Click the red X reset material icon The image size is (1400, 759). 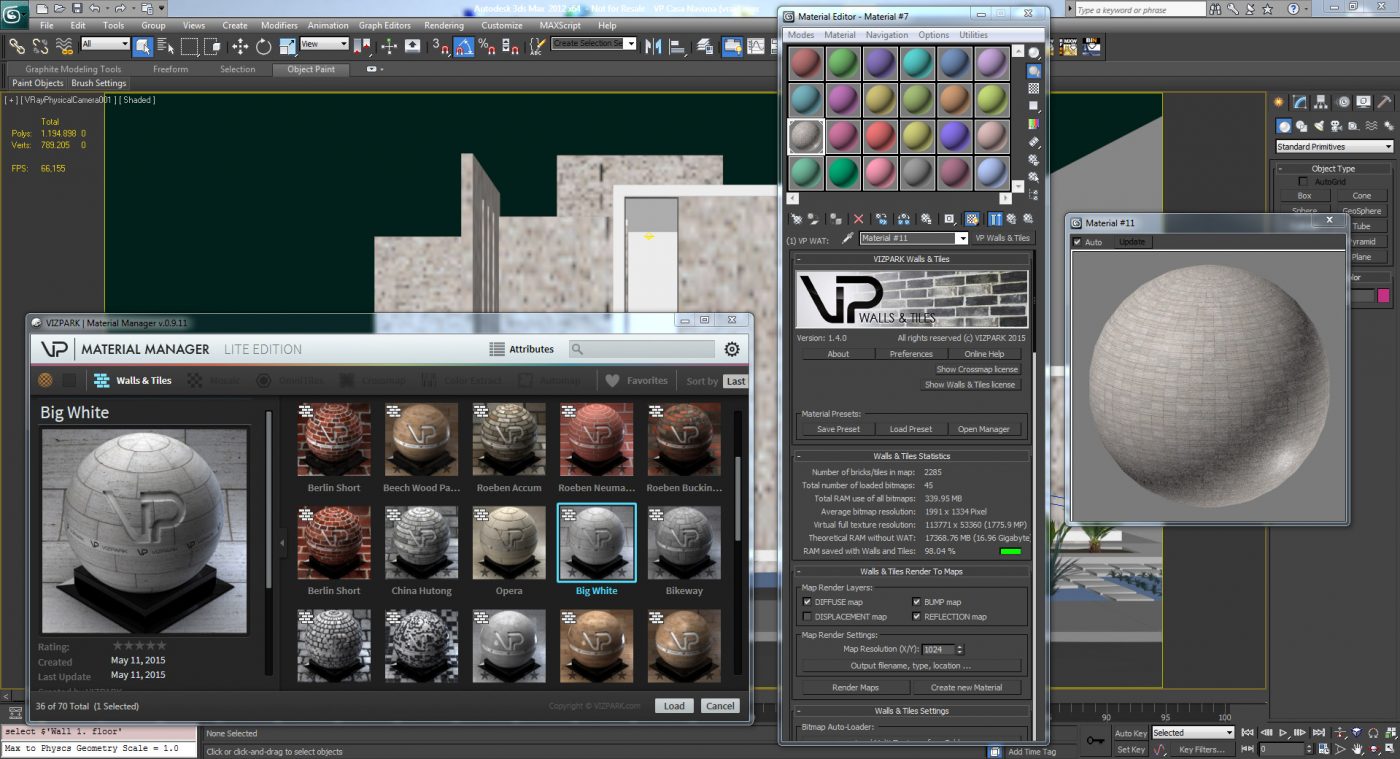coord(857,219)
